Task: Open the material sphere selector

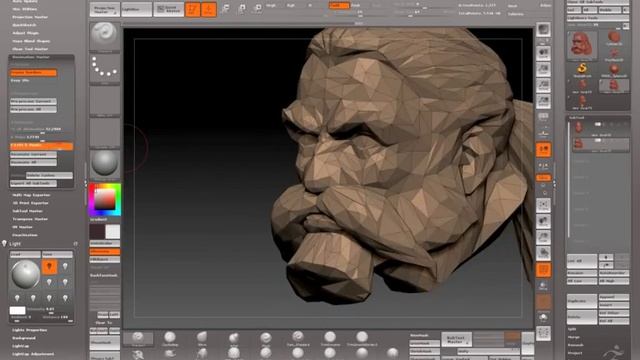Action: point(104,164)
